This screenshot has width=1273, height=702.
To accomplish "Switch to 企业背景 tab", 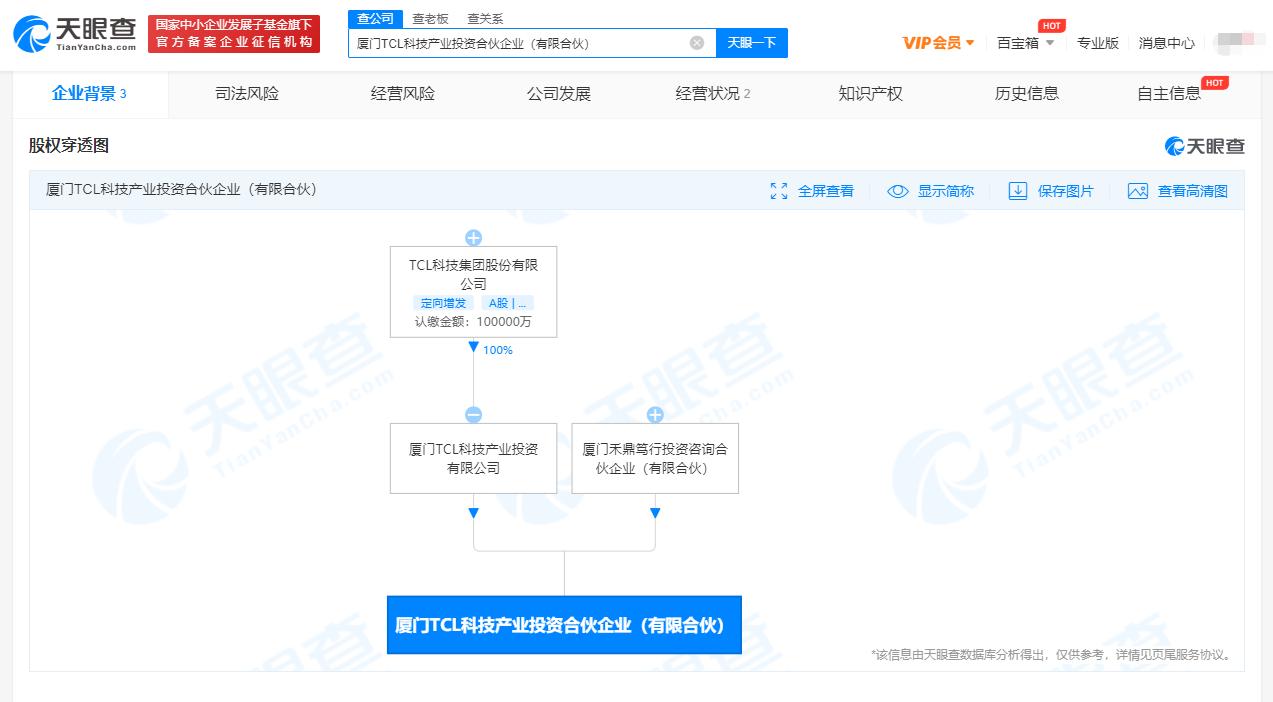I will [x=90, y=94].
